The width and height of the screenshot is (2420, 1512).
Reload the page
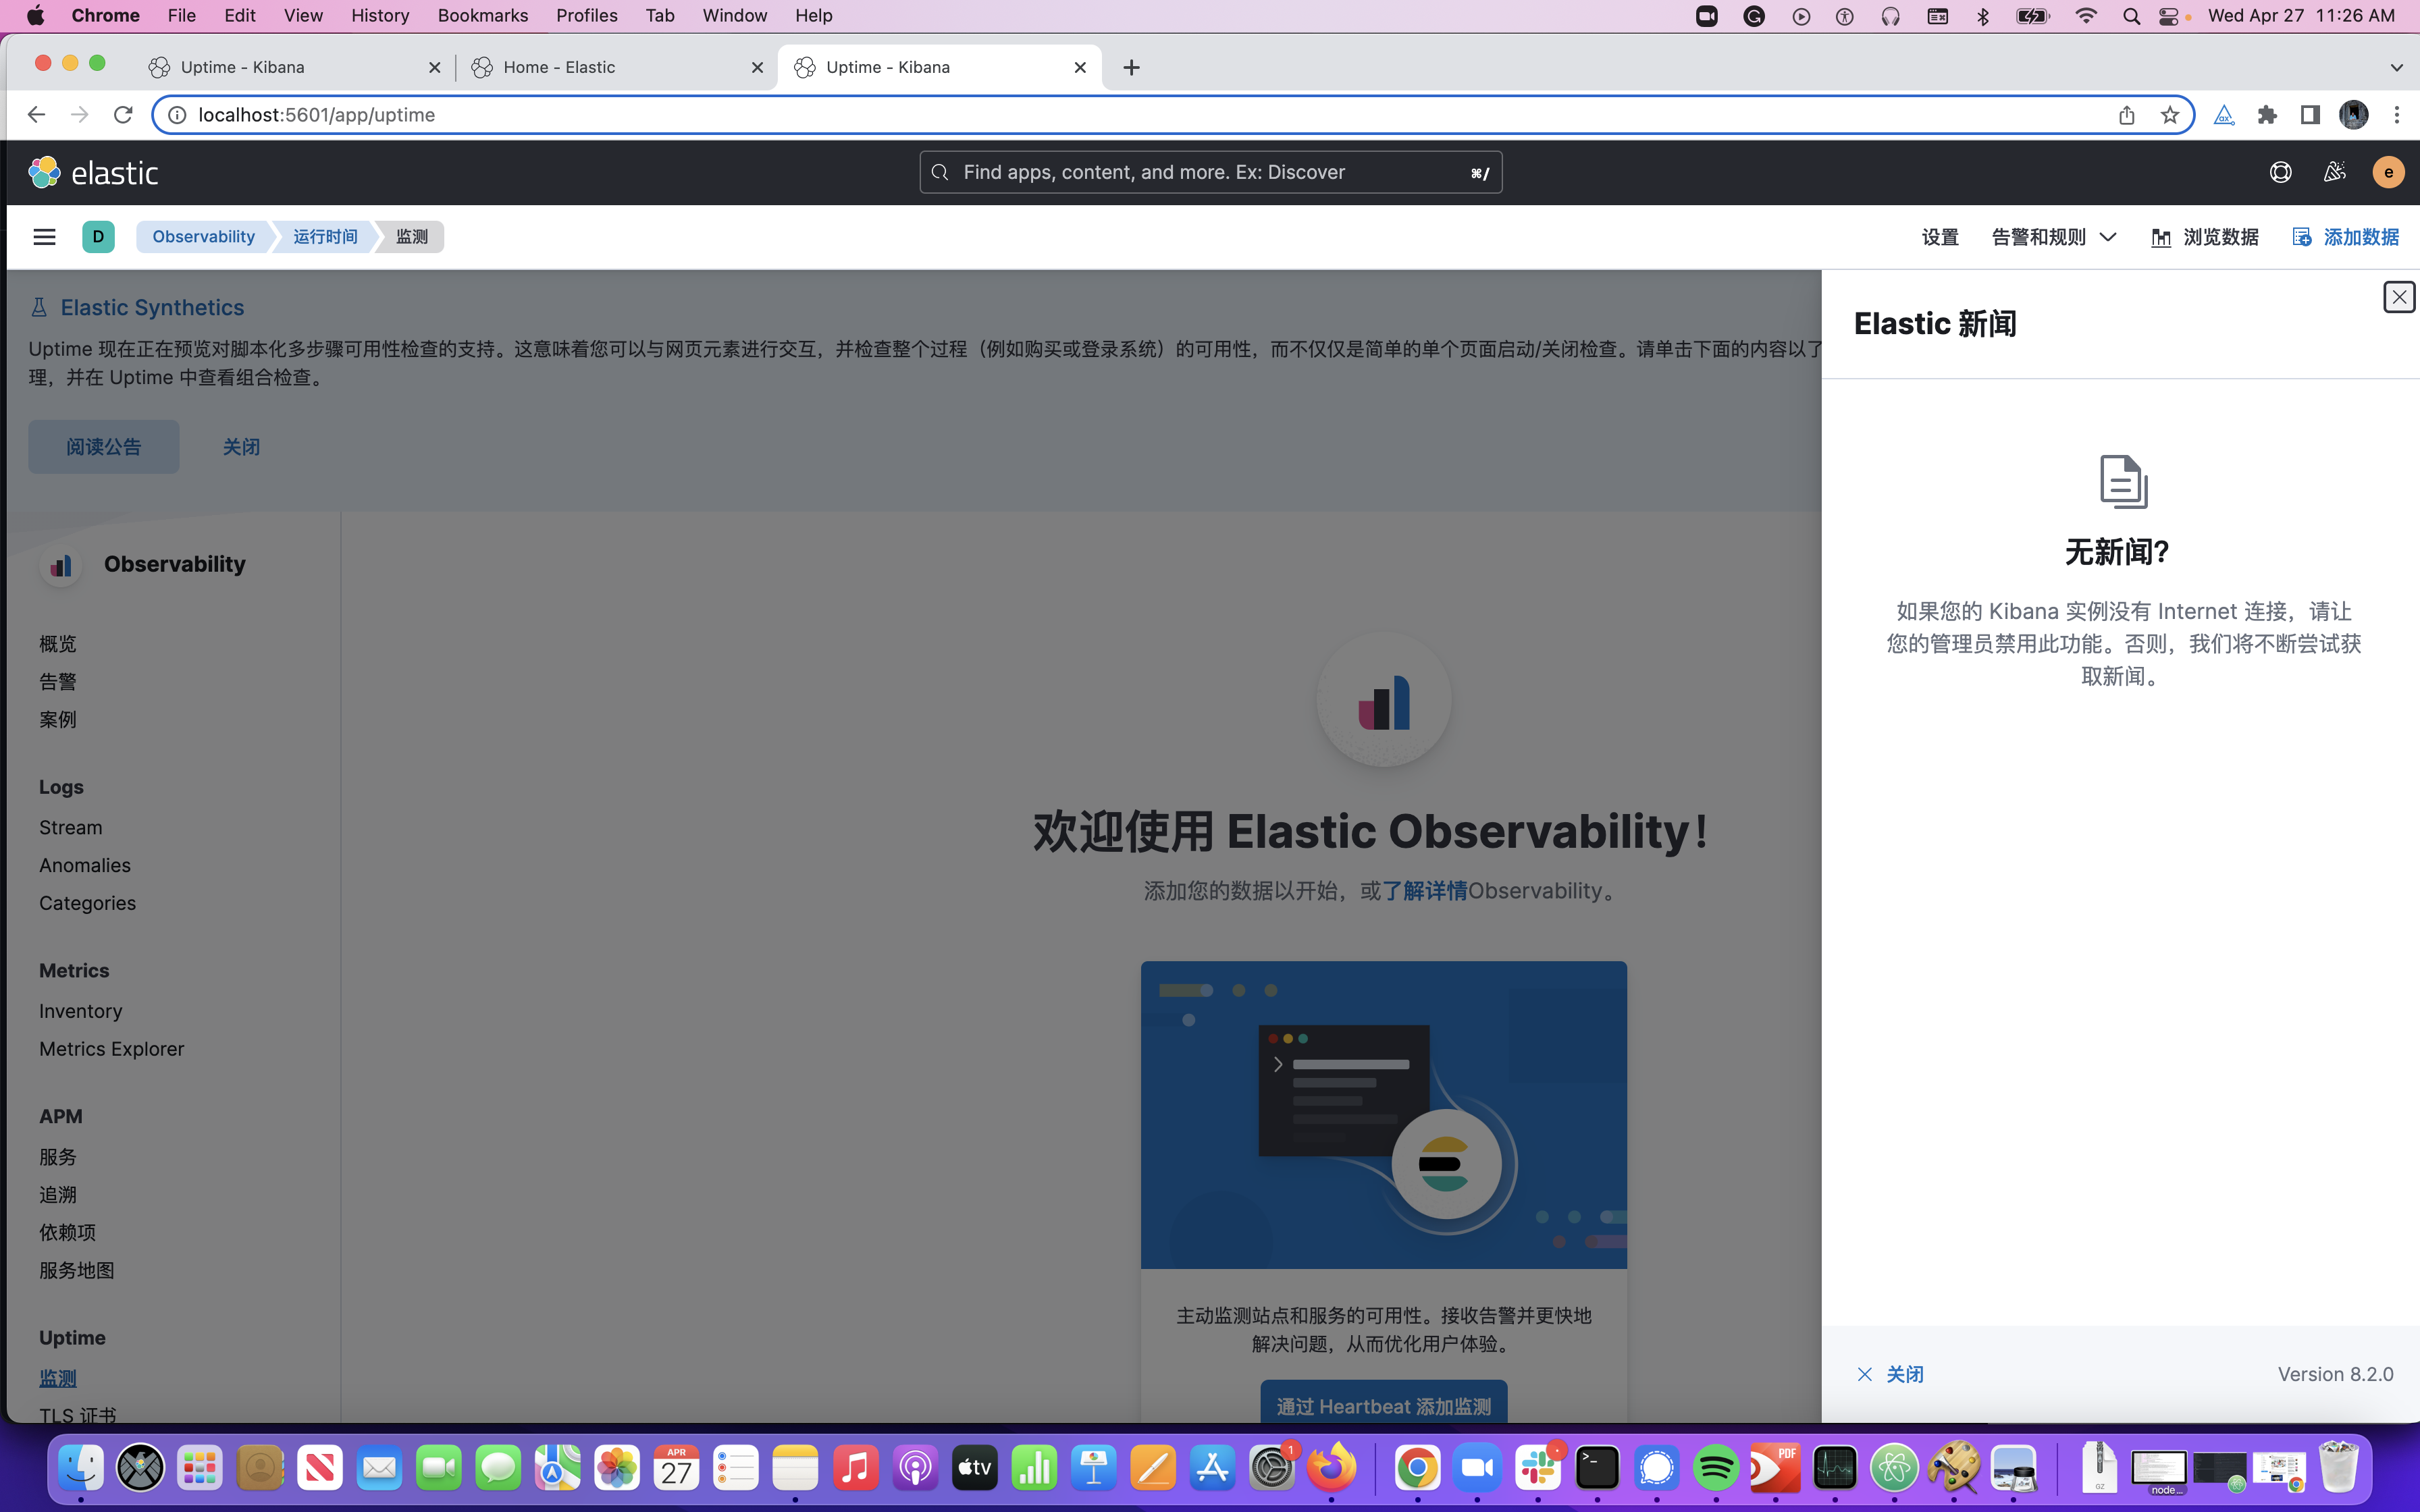point(123,115)
